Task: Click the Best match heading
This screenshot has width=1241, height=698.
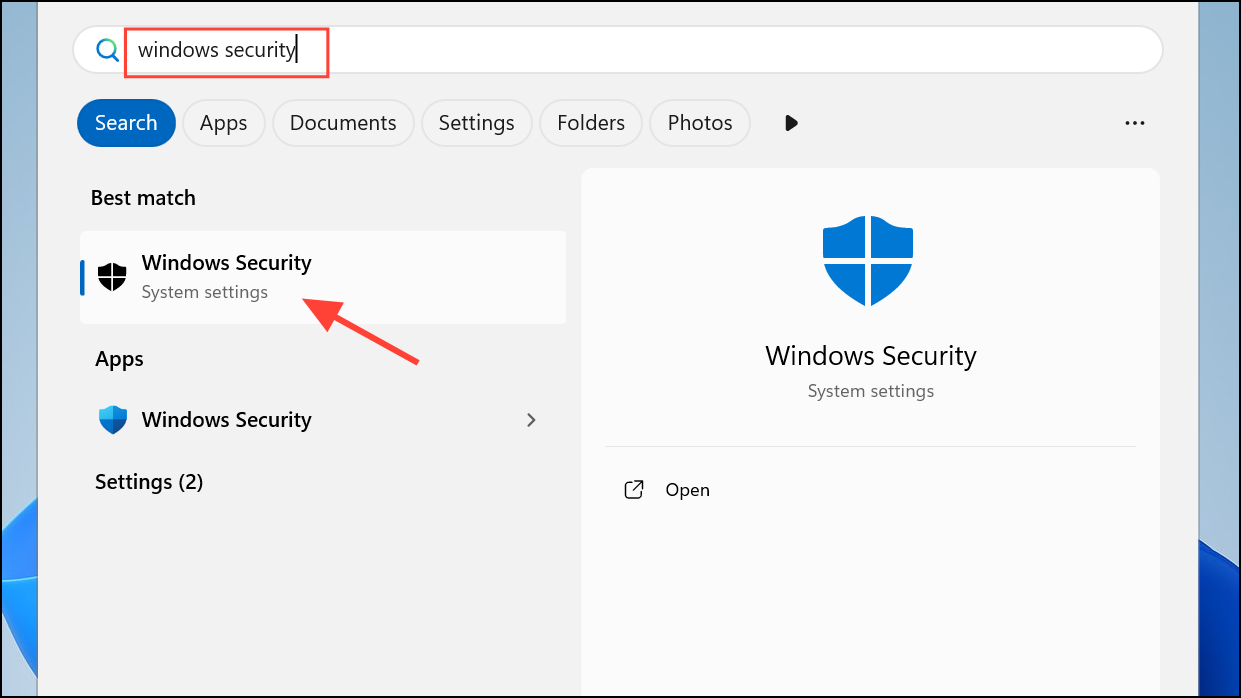Action: (143, 198)
